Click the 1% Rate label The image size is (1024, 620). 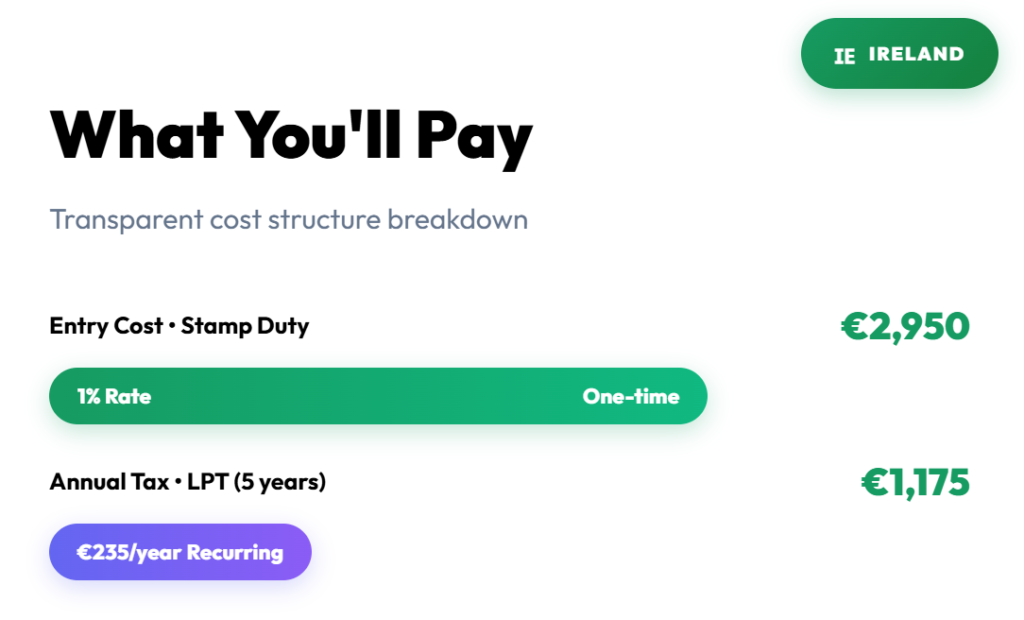pyautogui.click(x=114, y=396)
